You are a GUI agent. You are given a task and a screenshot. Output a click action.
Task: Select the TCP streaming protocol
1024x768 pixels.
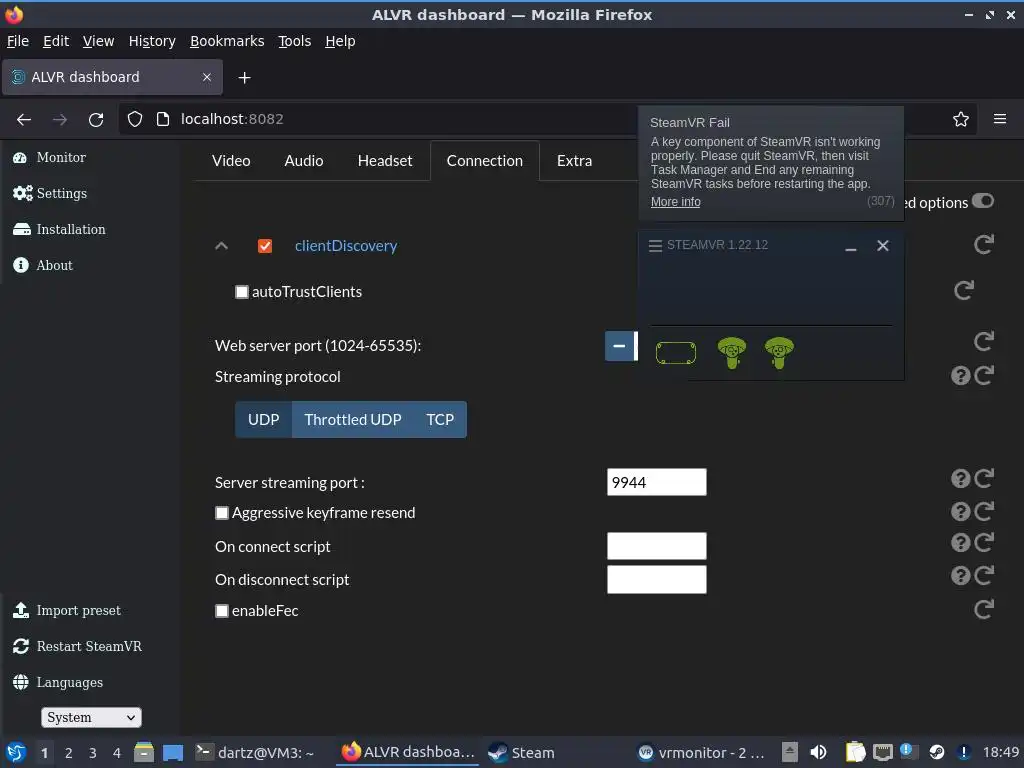coord(440,419)
